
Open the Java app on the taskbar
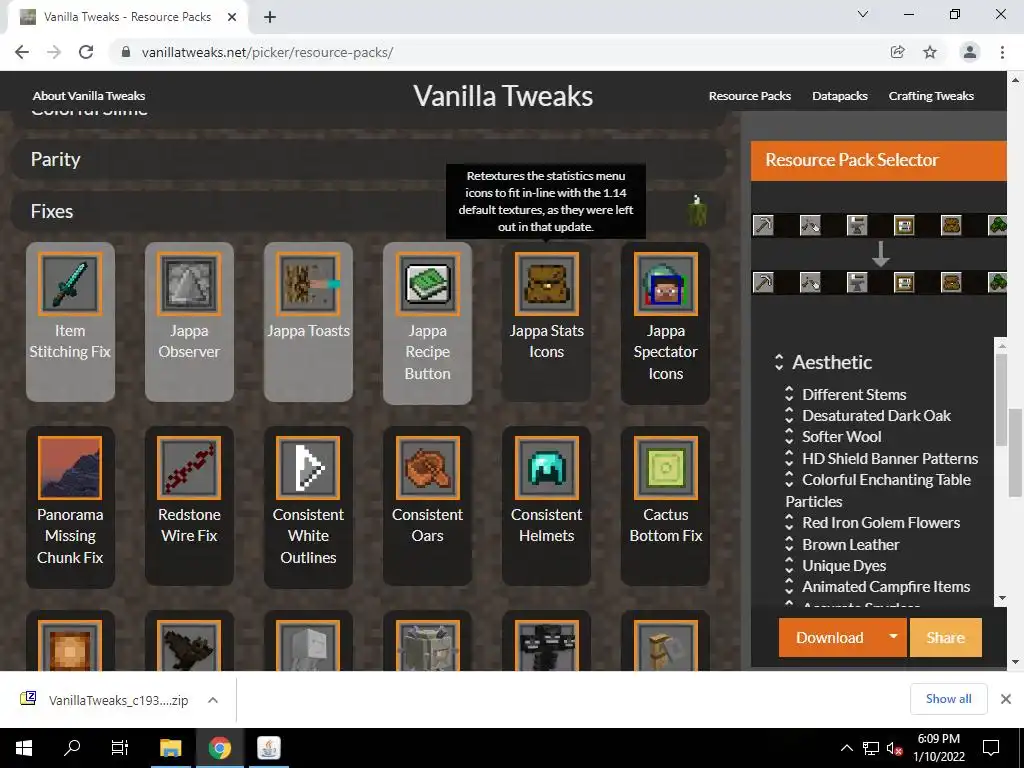click(268, 748)
